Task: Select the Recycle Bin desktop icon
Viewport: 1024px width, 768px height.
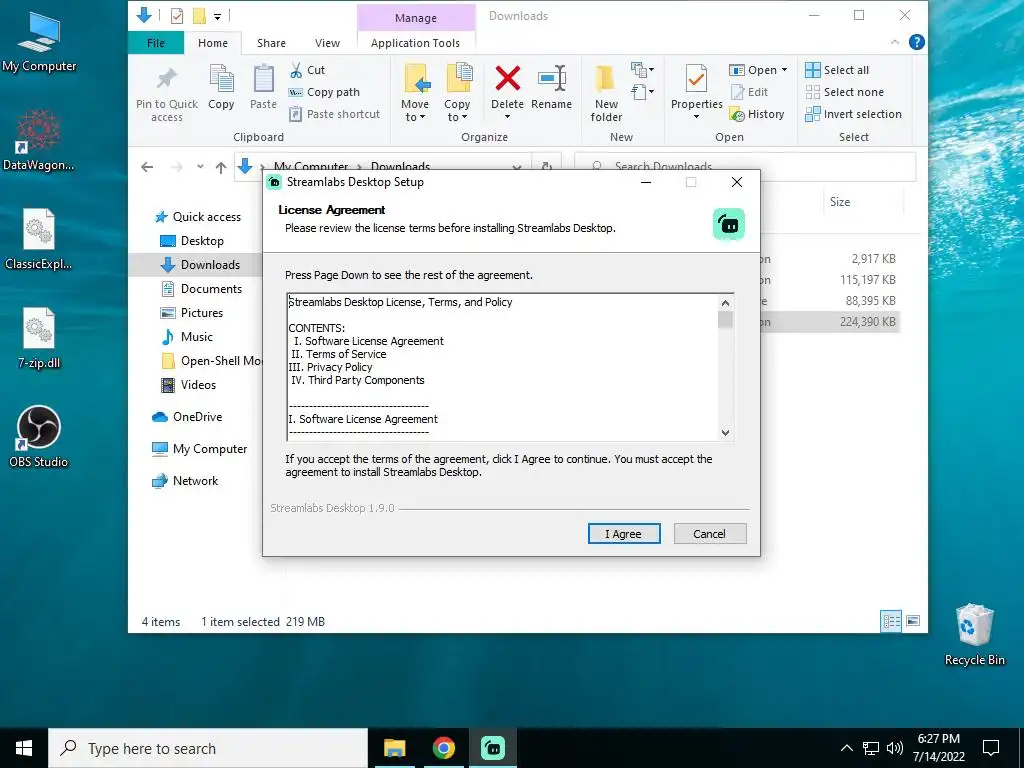Action: coord(974,633)
